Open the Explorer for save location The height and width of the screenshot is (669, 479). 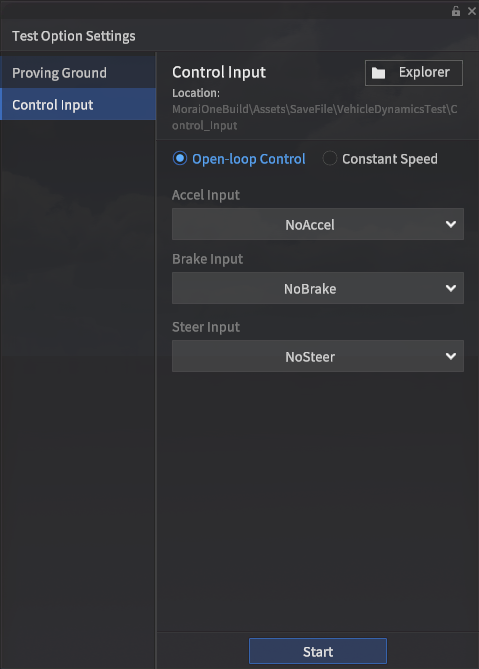coord(414,73)
